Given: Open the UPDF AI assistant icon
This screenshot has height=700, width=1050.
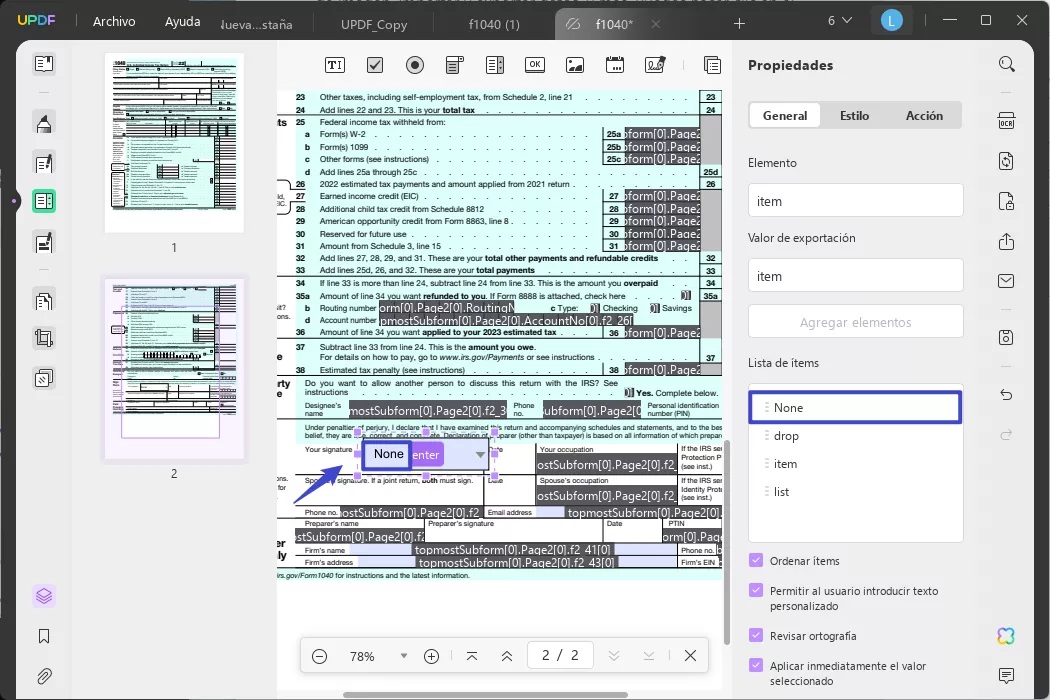Looking at the screenshot, I should coord(1006,636).
